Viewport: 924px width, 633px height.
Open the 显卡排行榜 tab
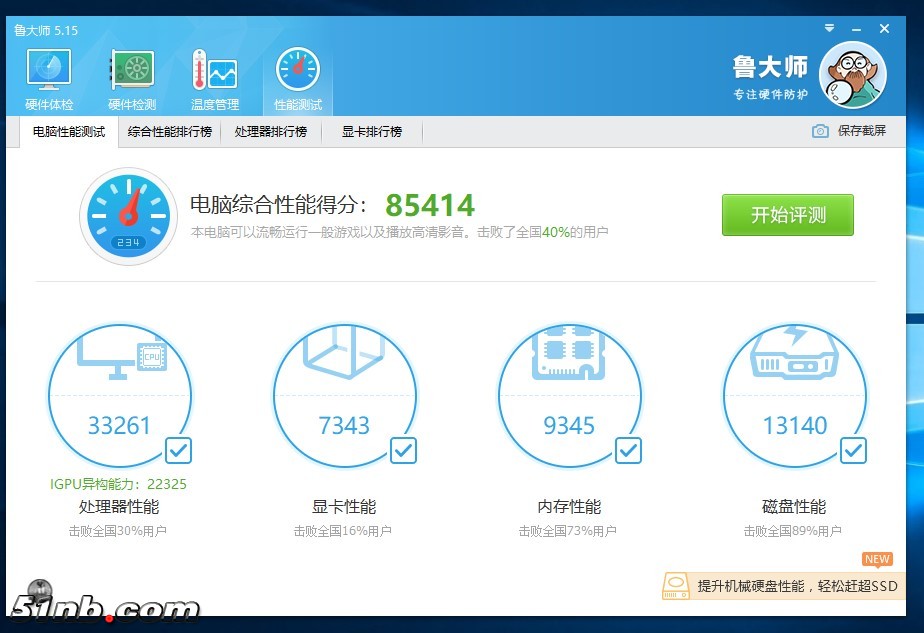(371, 132)
